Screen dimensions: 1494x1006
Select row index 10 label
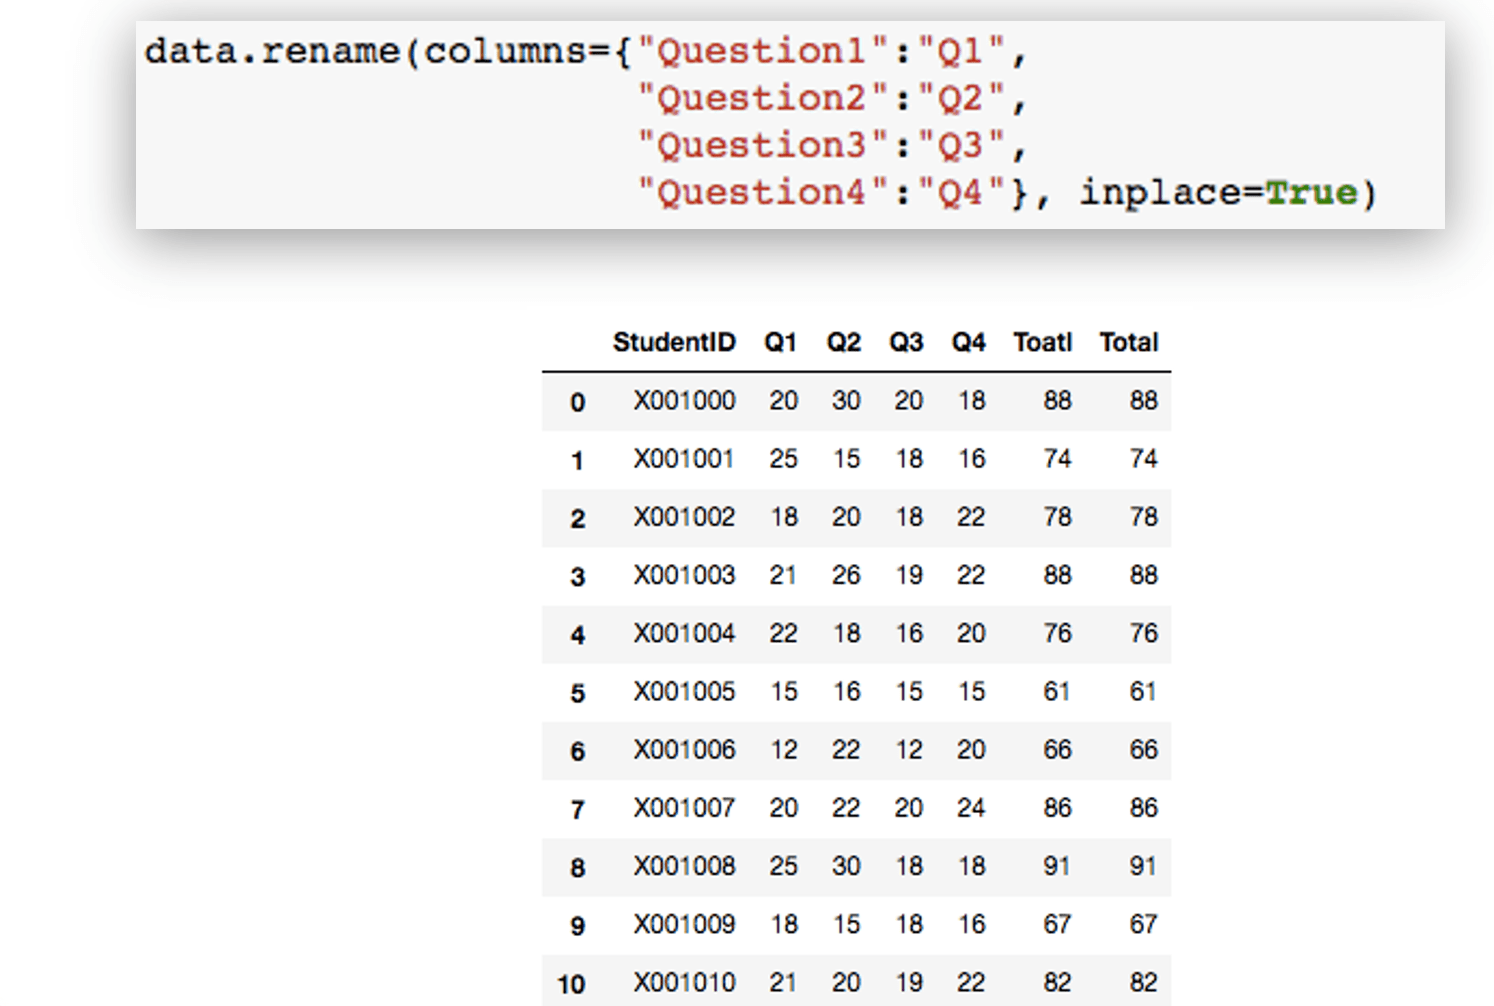point(571,984)
